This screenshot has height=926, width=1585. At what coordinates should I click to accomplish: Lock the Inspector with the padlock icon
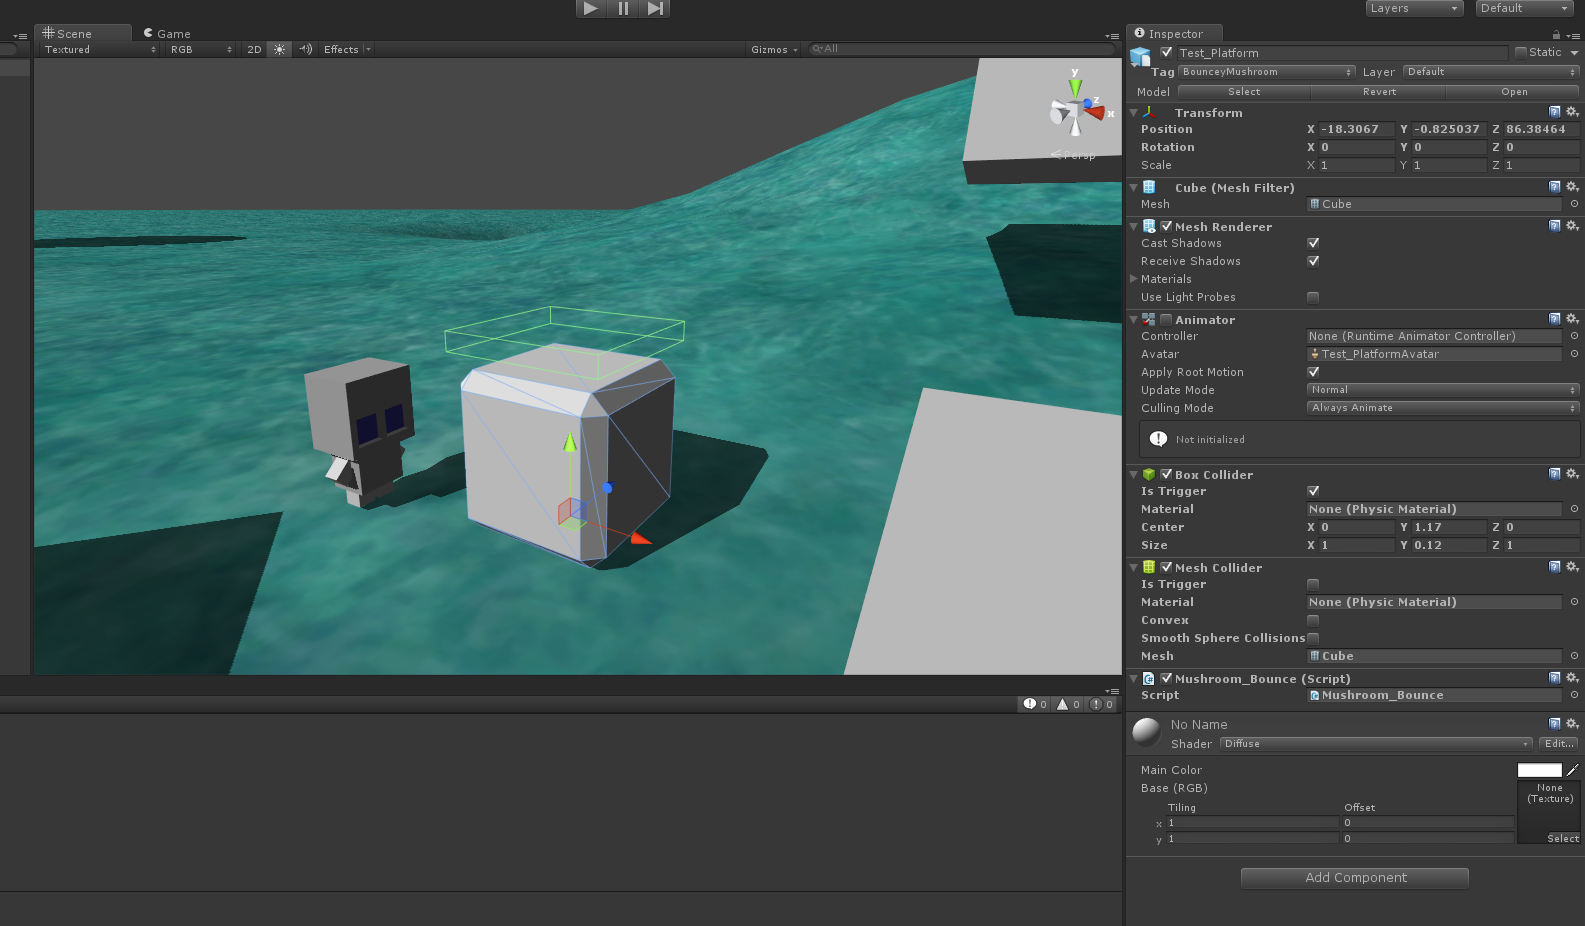click(x=1556, y=35)
